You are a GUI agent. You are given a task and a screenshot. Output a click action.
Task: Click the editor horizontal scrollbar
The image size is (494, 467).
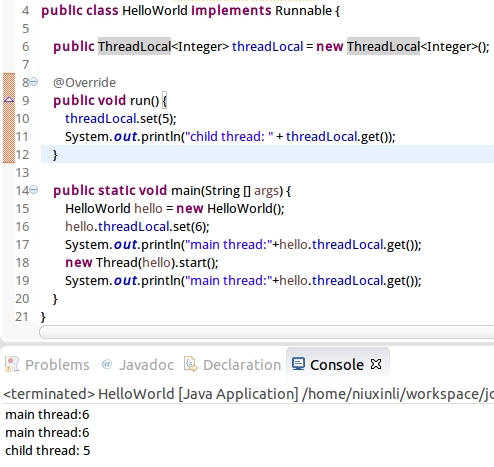coord(266,332)
